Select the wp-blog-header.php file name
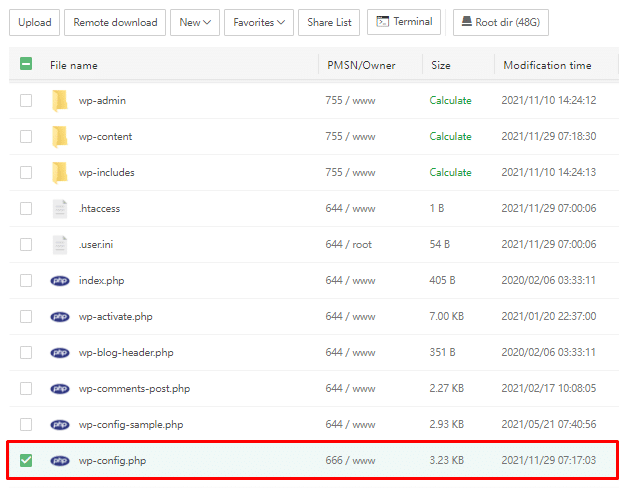Viewport: 619px width, 488px height. pyautogui.click(x=126, y=353)
